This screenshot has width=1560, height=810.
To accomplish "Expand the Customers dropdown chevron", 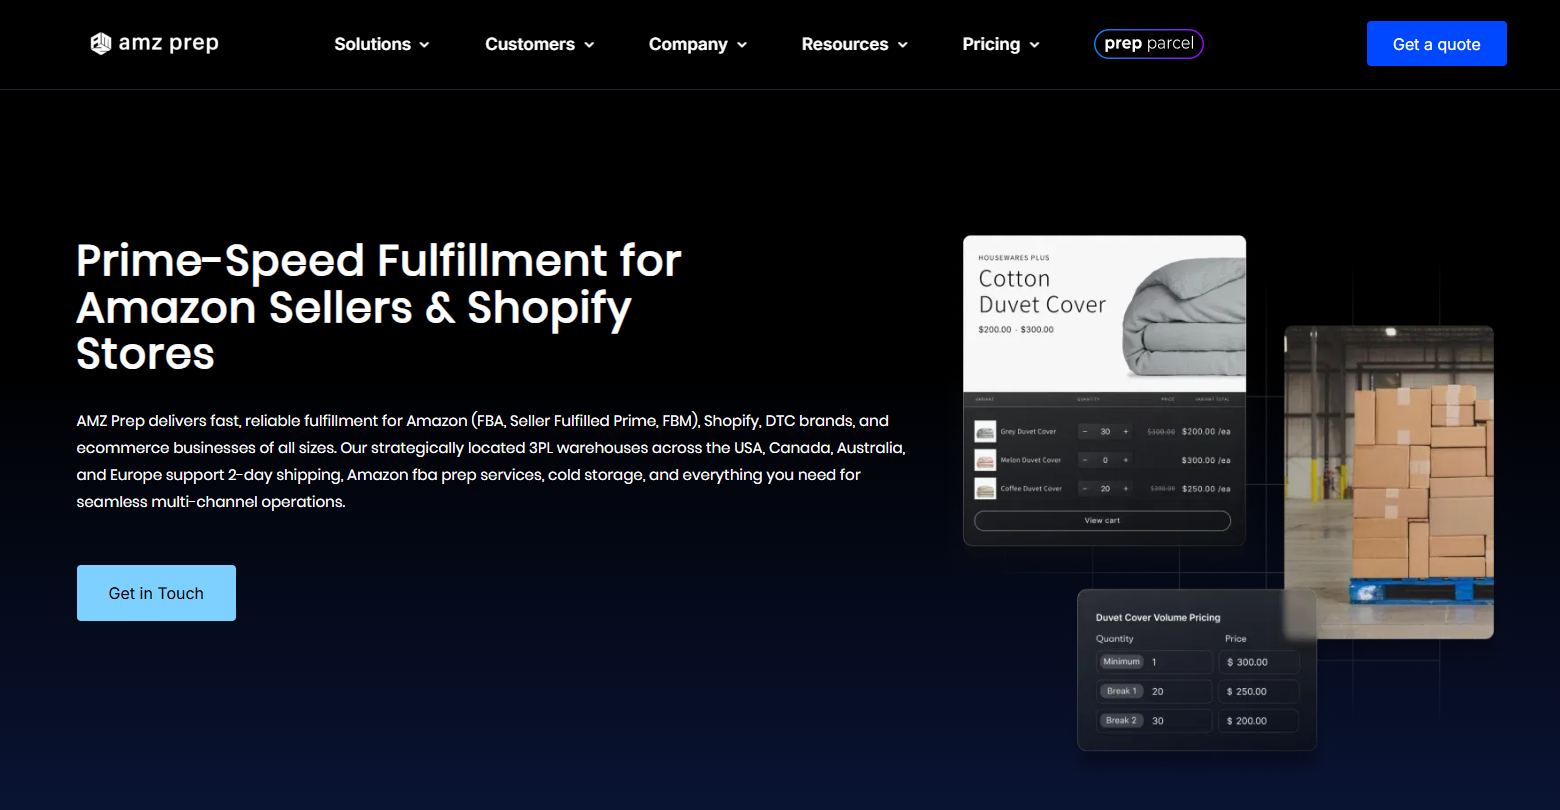I will [x=589, y=45].
